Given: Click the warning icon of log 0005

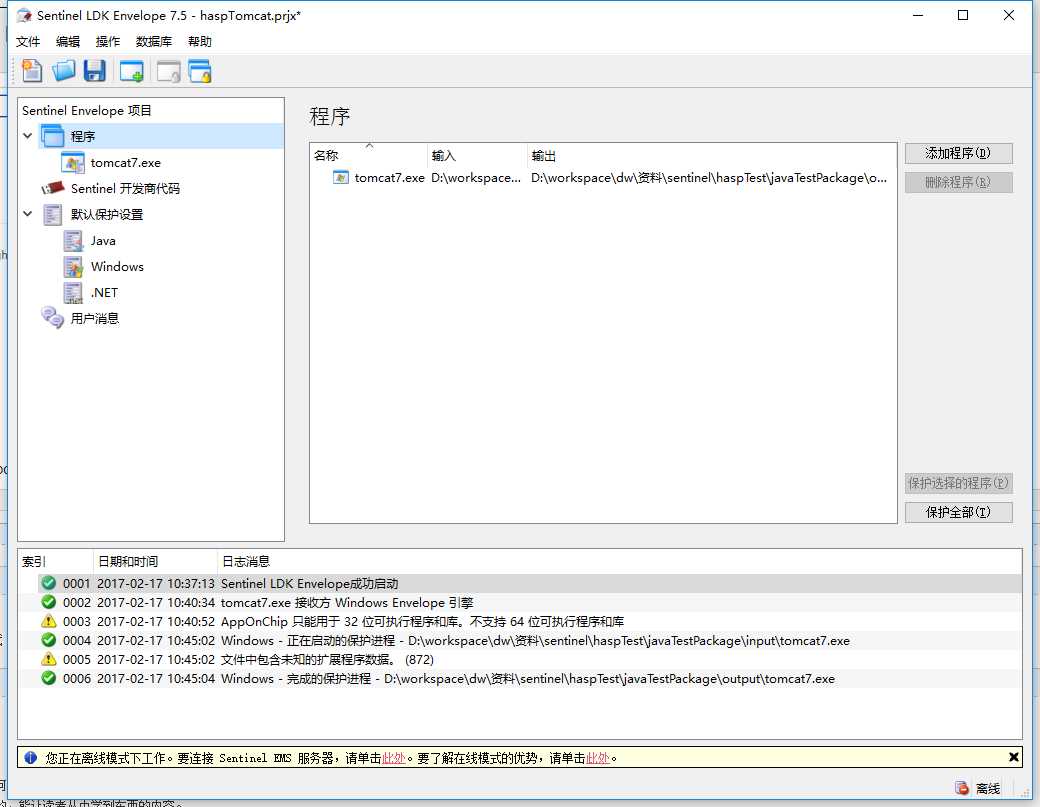Looking at the screenshot, I should [48, 659].
